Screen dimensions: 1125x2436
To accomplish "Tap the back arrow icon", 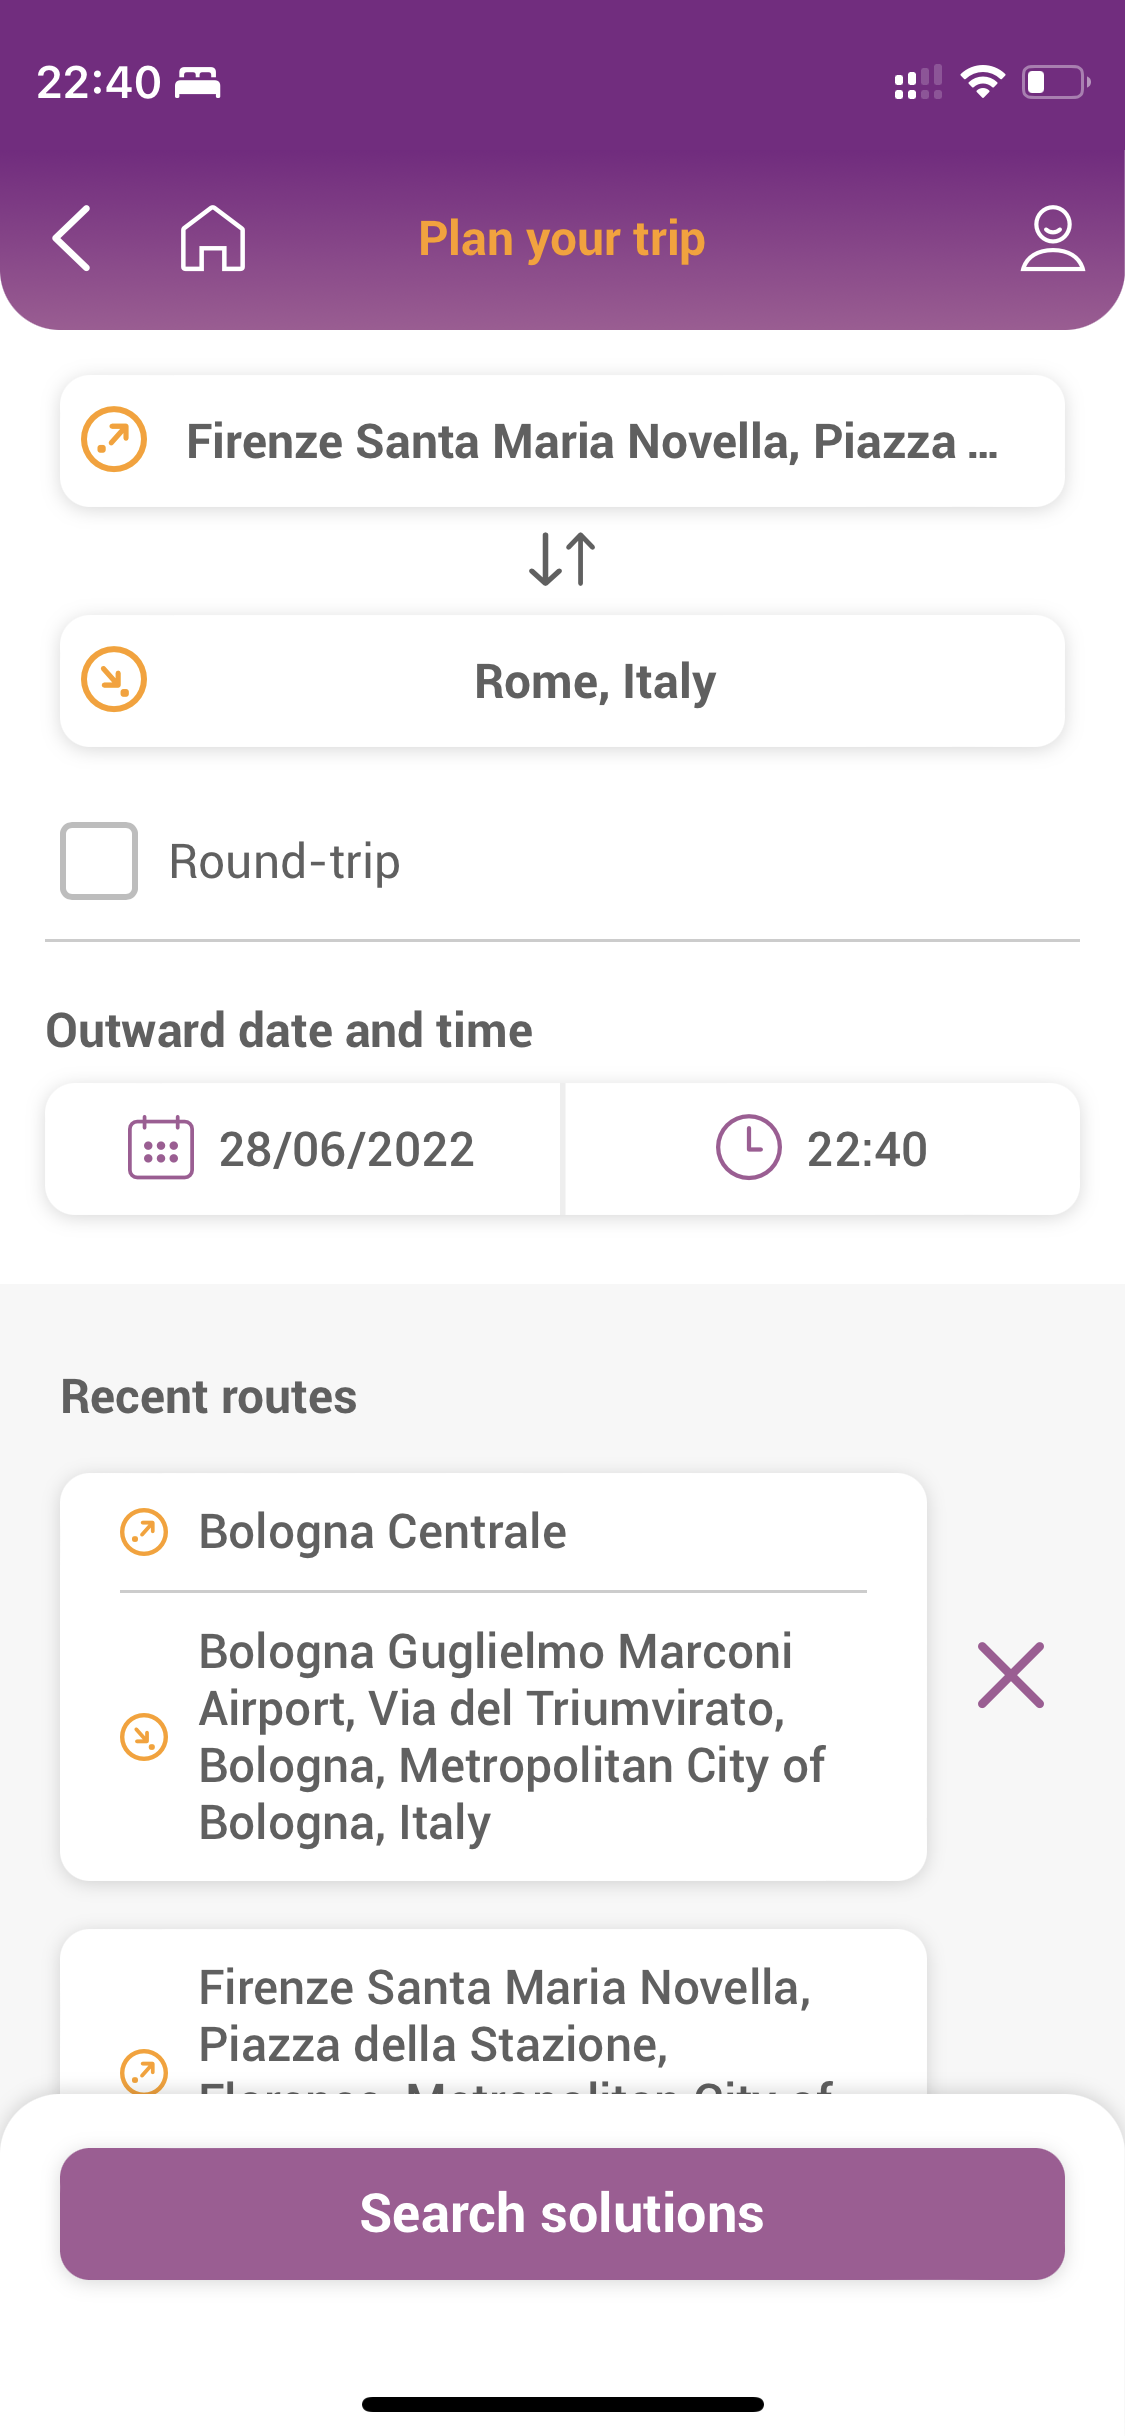I will (x=72, y=238).
